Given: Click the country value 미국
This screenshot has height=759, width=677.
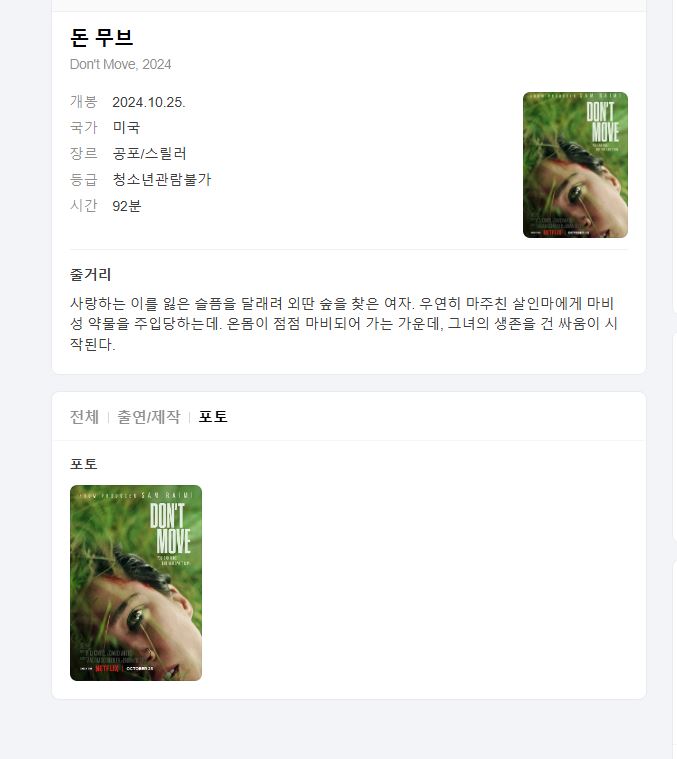Looking at the screenshot, I should coord(126,127).
